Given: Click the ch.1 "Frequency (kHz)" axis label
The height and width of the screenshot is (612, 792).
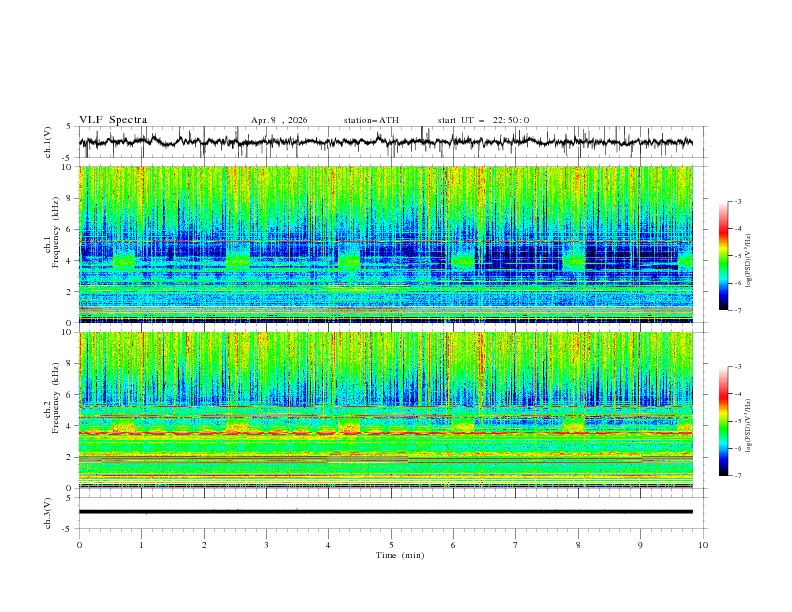Looking at the screenshot, I should [56, 230].
